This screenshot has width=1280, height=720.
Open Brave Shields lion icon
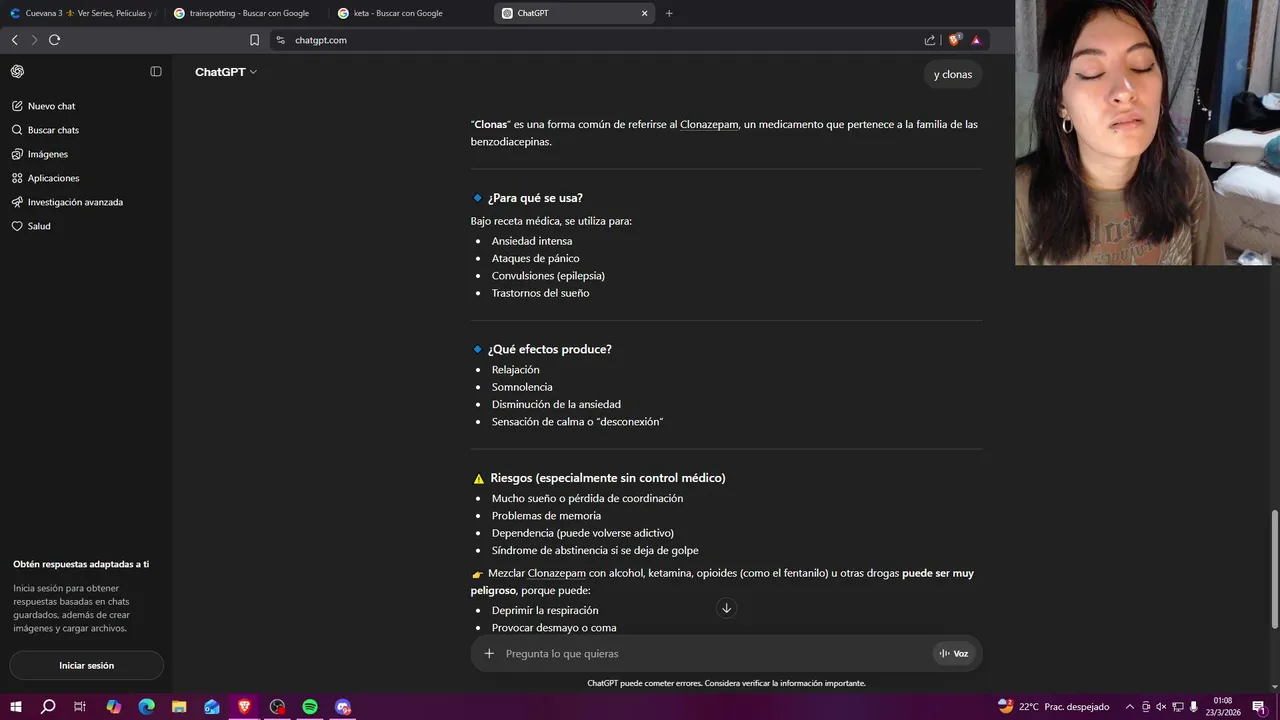(x=954, y=40)
